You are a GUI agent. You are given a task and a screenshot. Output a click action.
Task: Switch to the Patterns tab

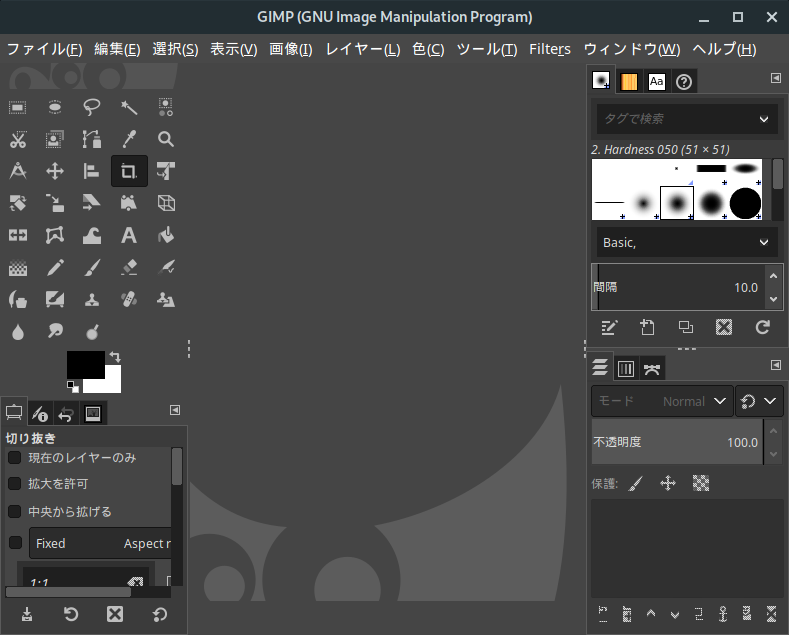click(629, 82)
